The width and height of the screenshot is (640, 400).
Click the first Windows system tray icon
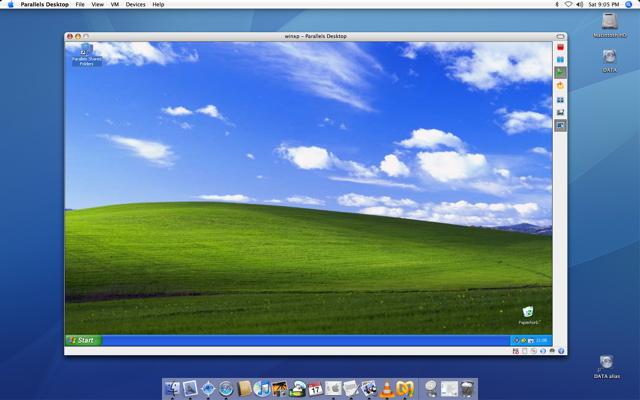tap(516, 340)
